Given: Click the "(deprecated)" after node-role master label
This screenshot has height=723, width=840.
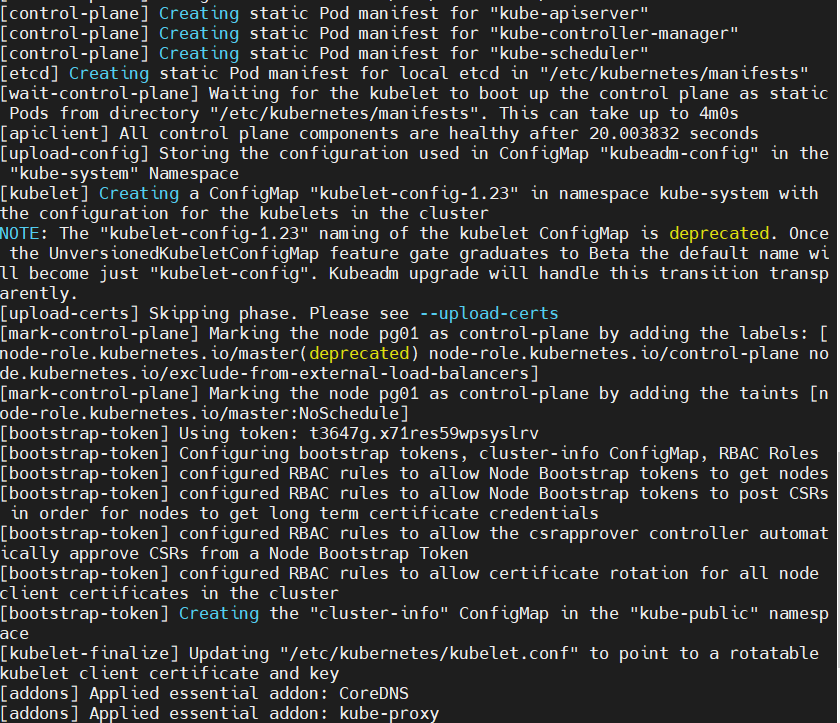Looking at the screenshot, I should coord(359,353).
